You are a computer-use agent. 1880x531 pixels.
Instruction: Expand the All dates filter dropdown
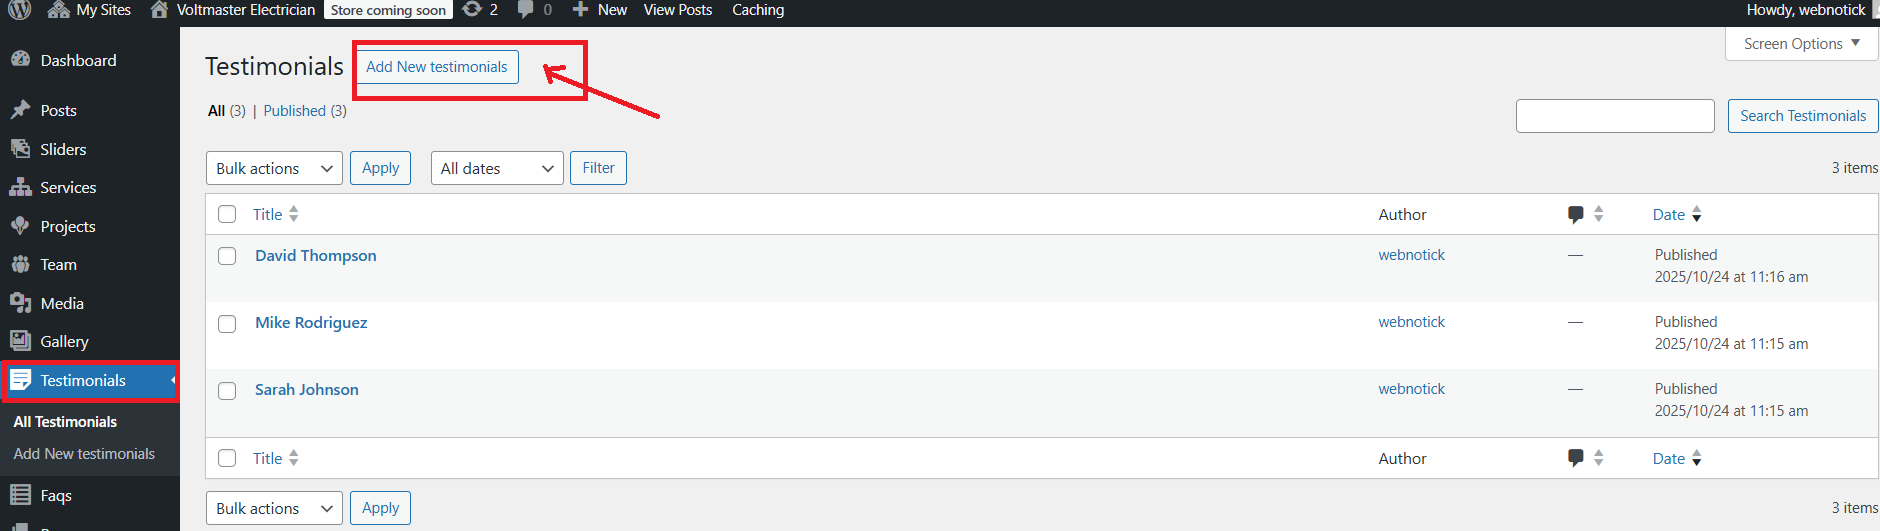point(497,168)
